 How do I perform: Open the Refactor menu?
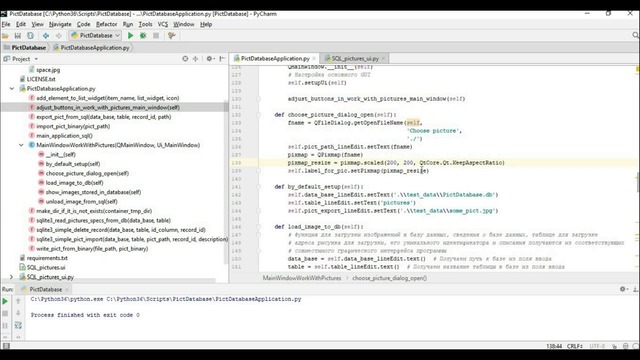(106, 24)
